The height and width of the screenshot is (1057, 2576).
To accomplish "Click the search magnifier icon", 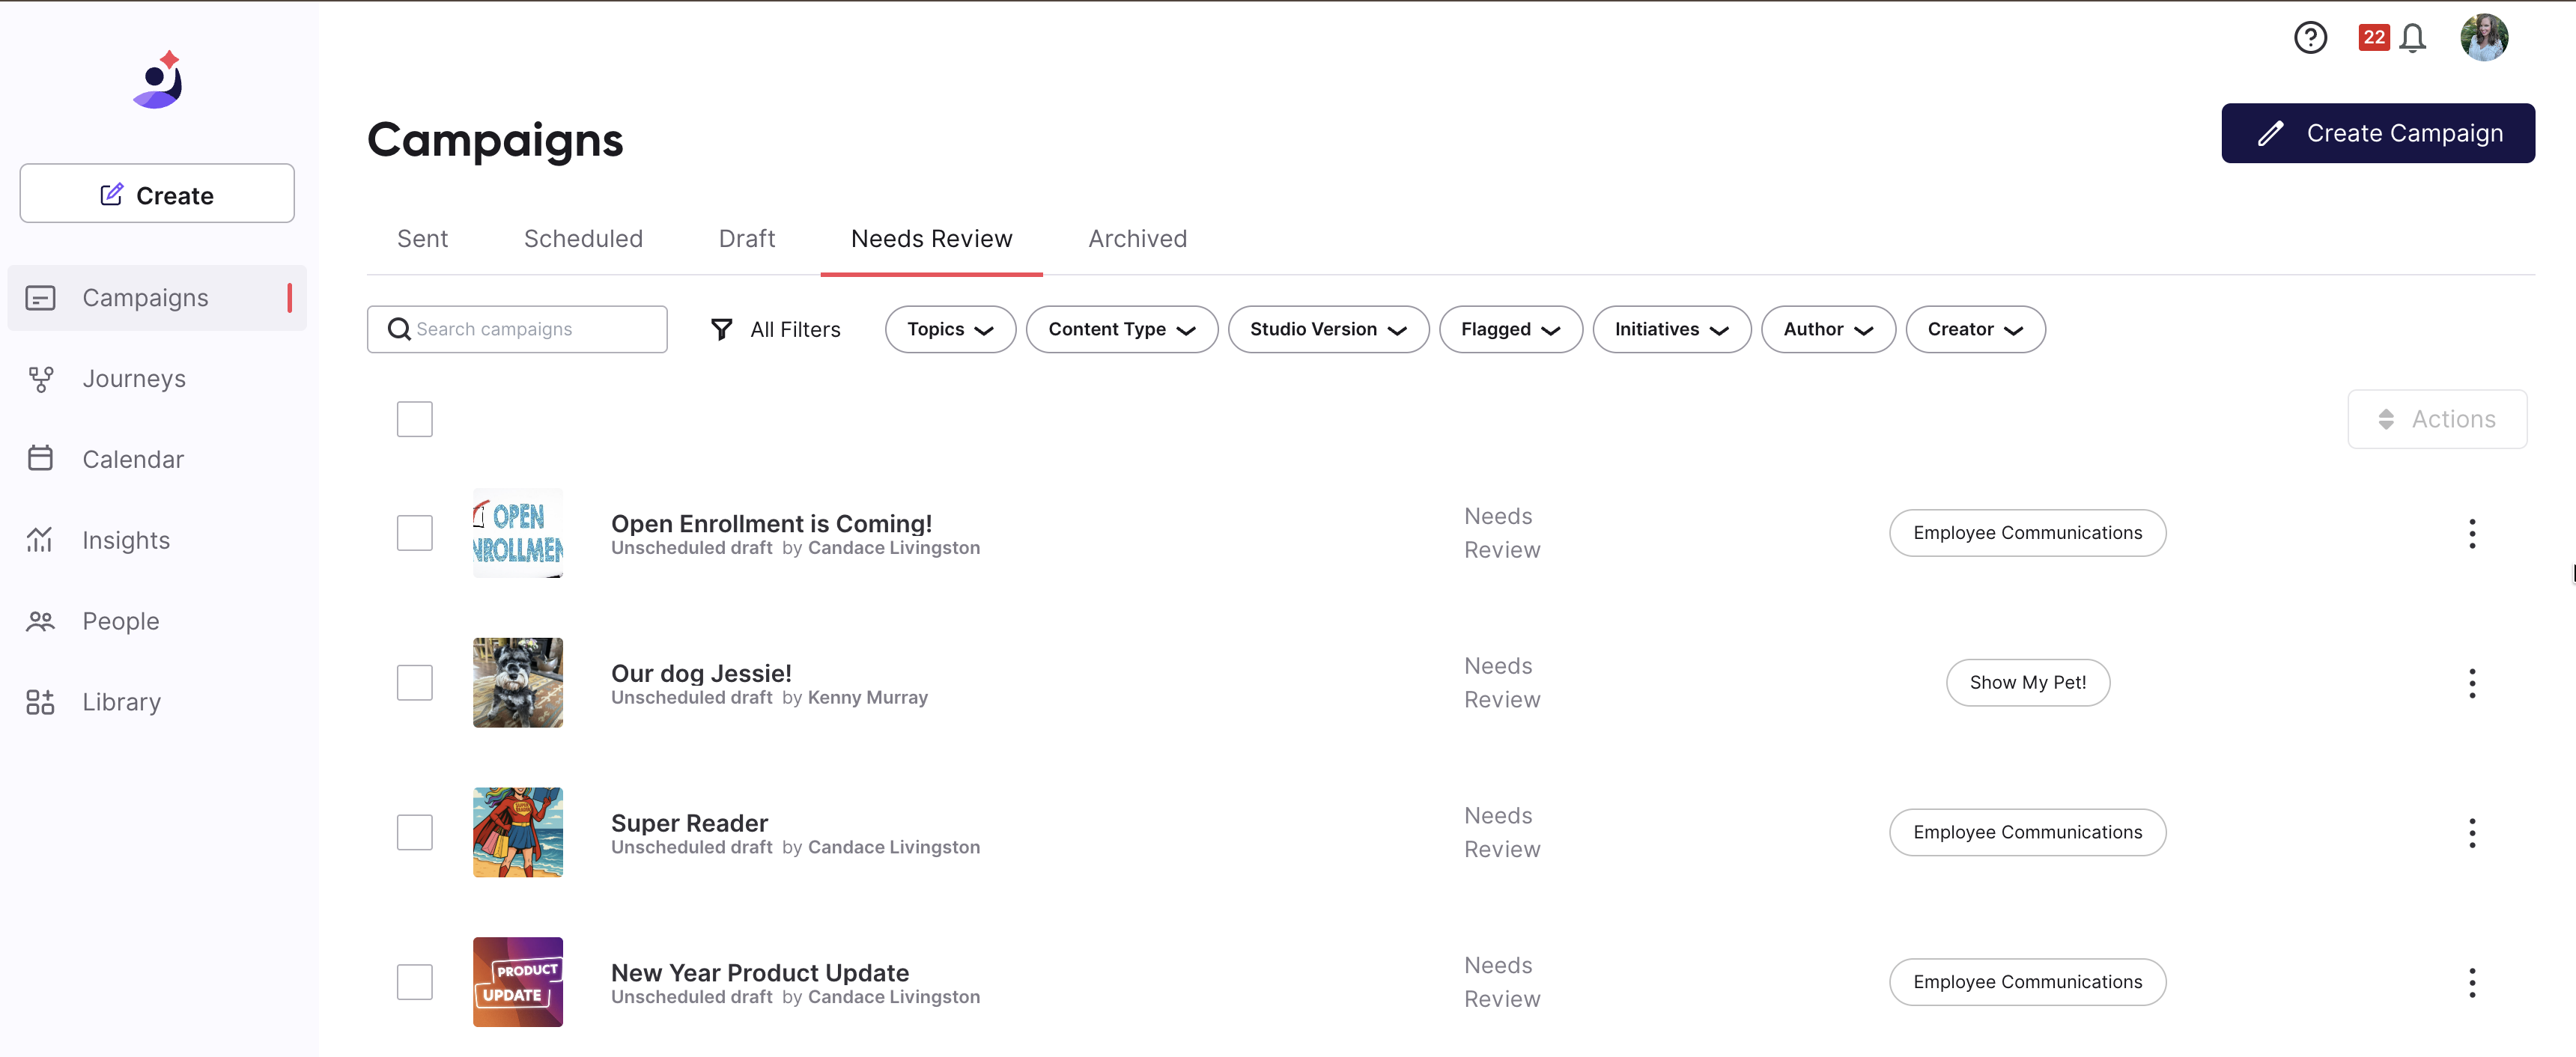I will 399,329.
